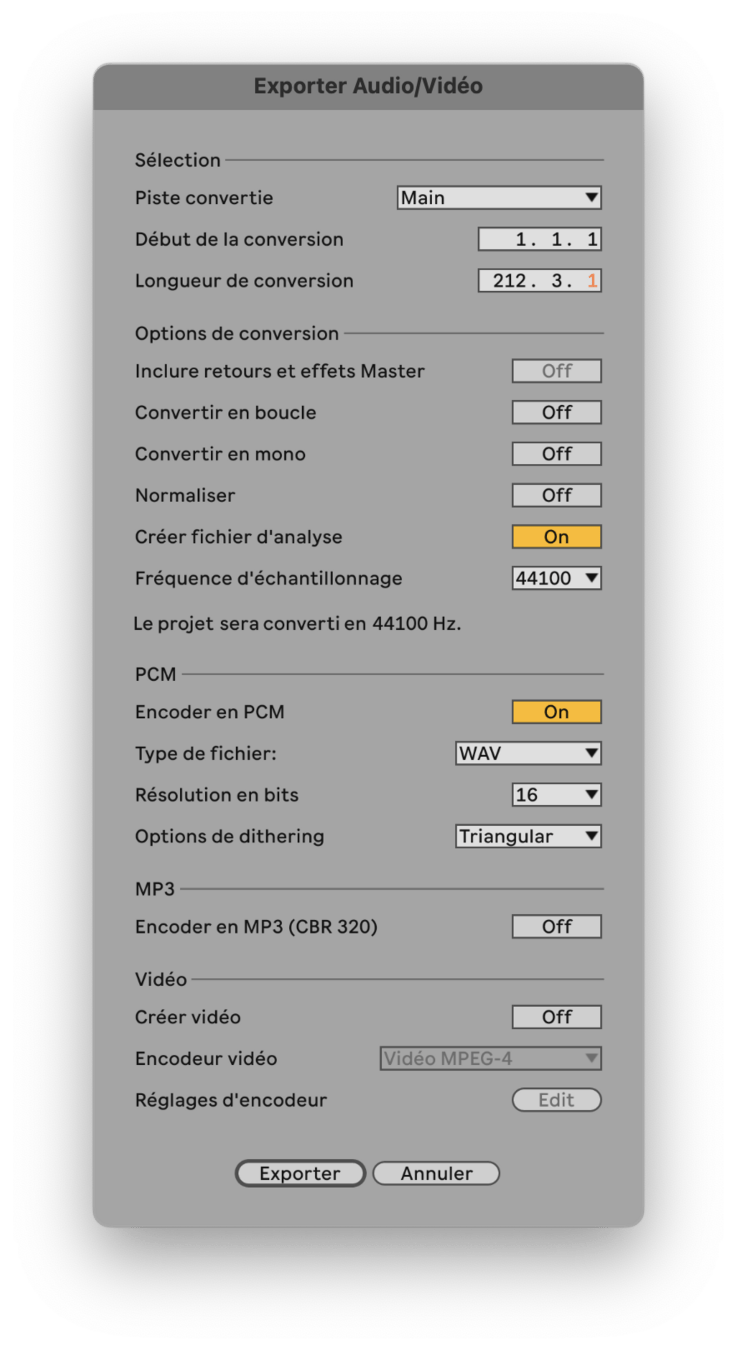Screen dimensions: 737x1350
Task: Turn on Créer vidéo
Action: [557, 1017]
